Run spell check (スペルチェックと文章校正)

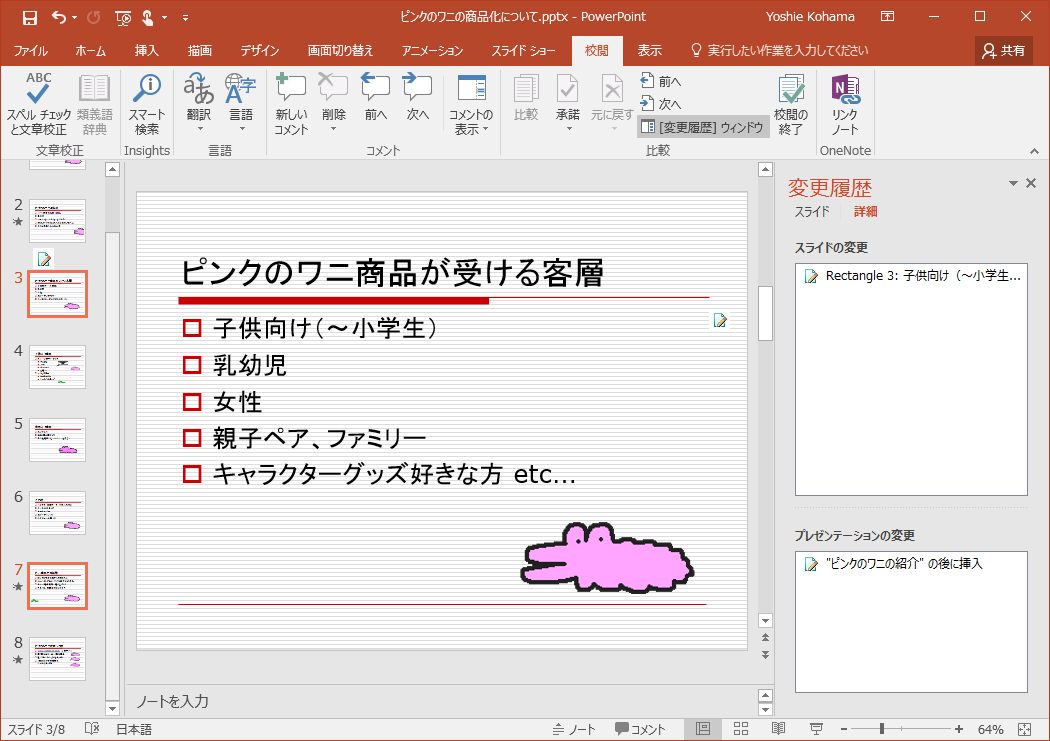point(39,104)
